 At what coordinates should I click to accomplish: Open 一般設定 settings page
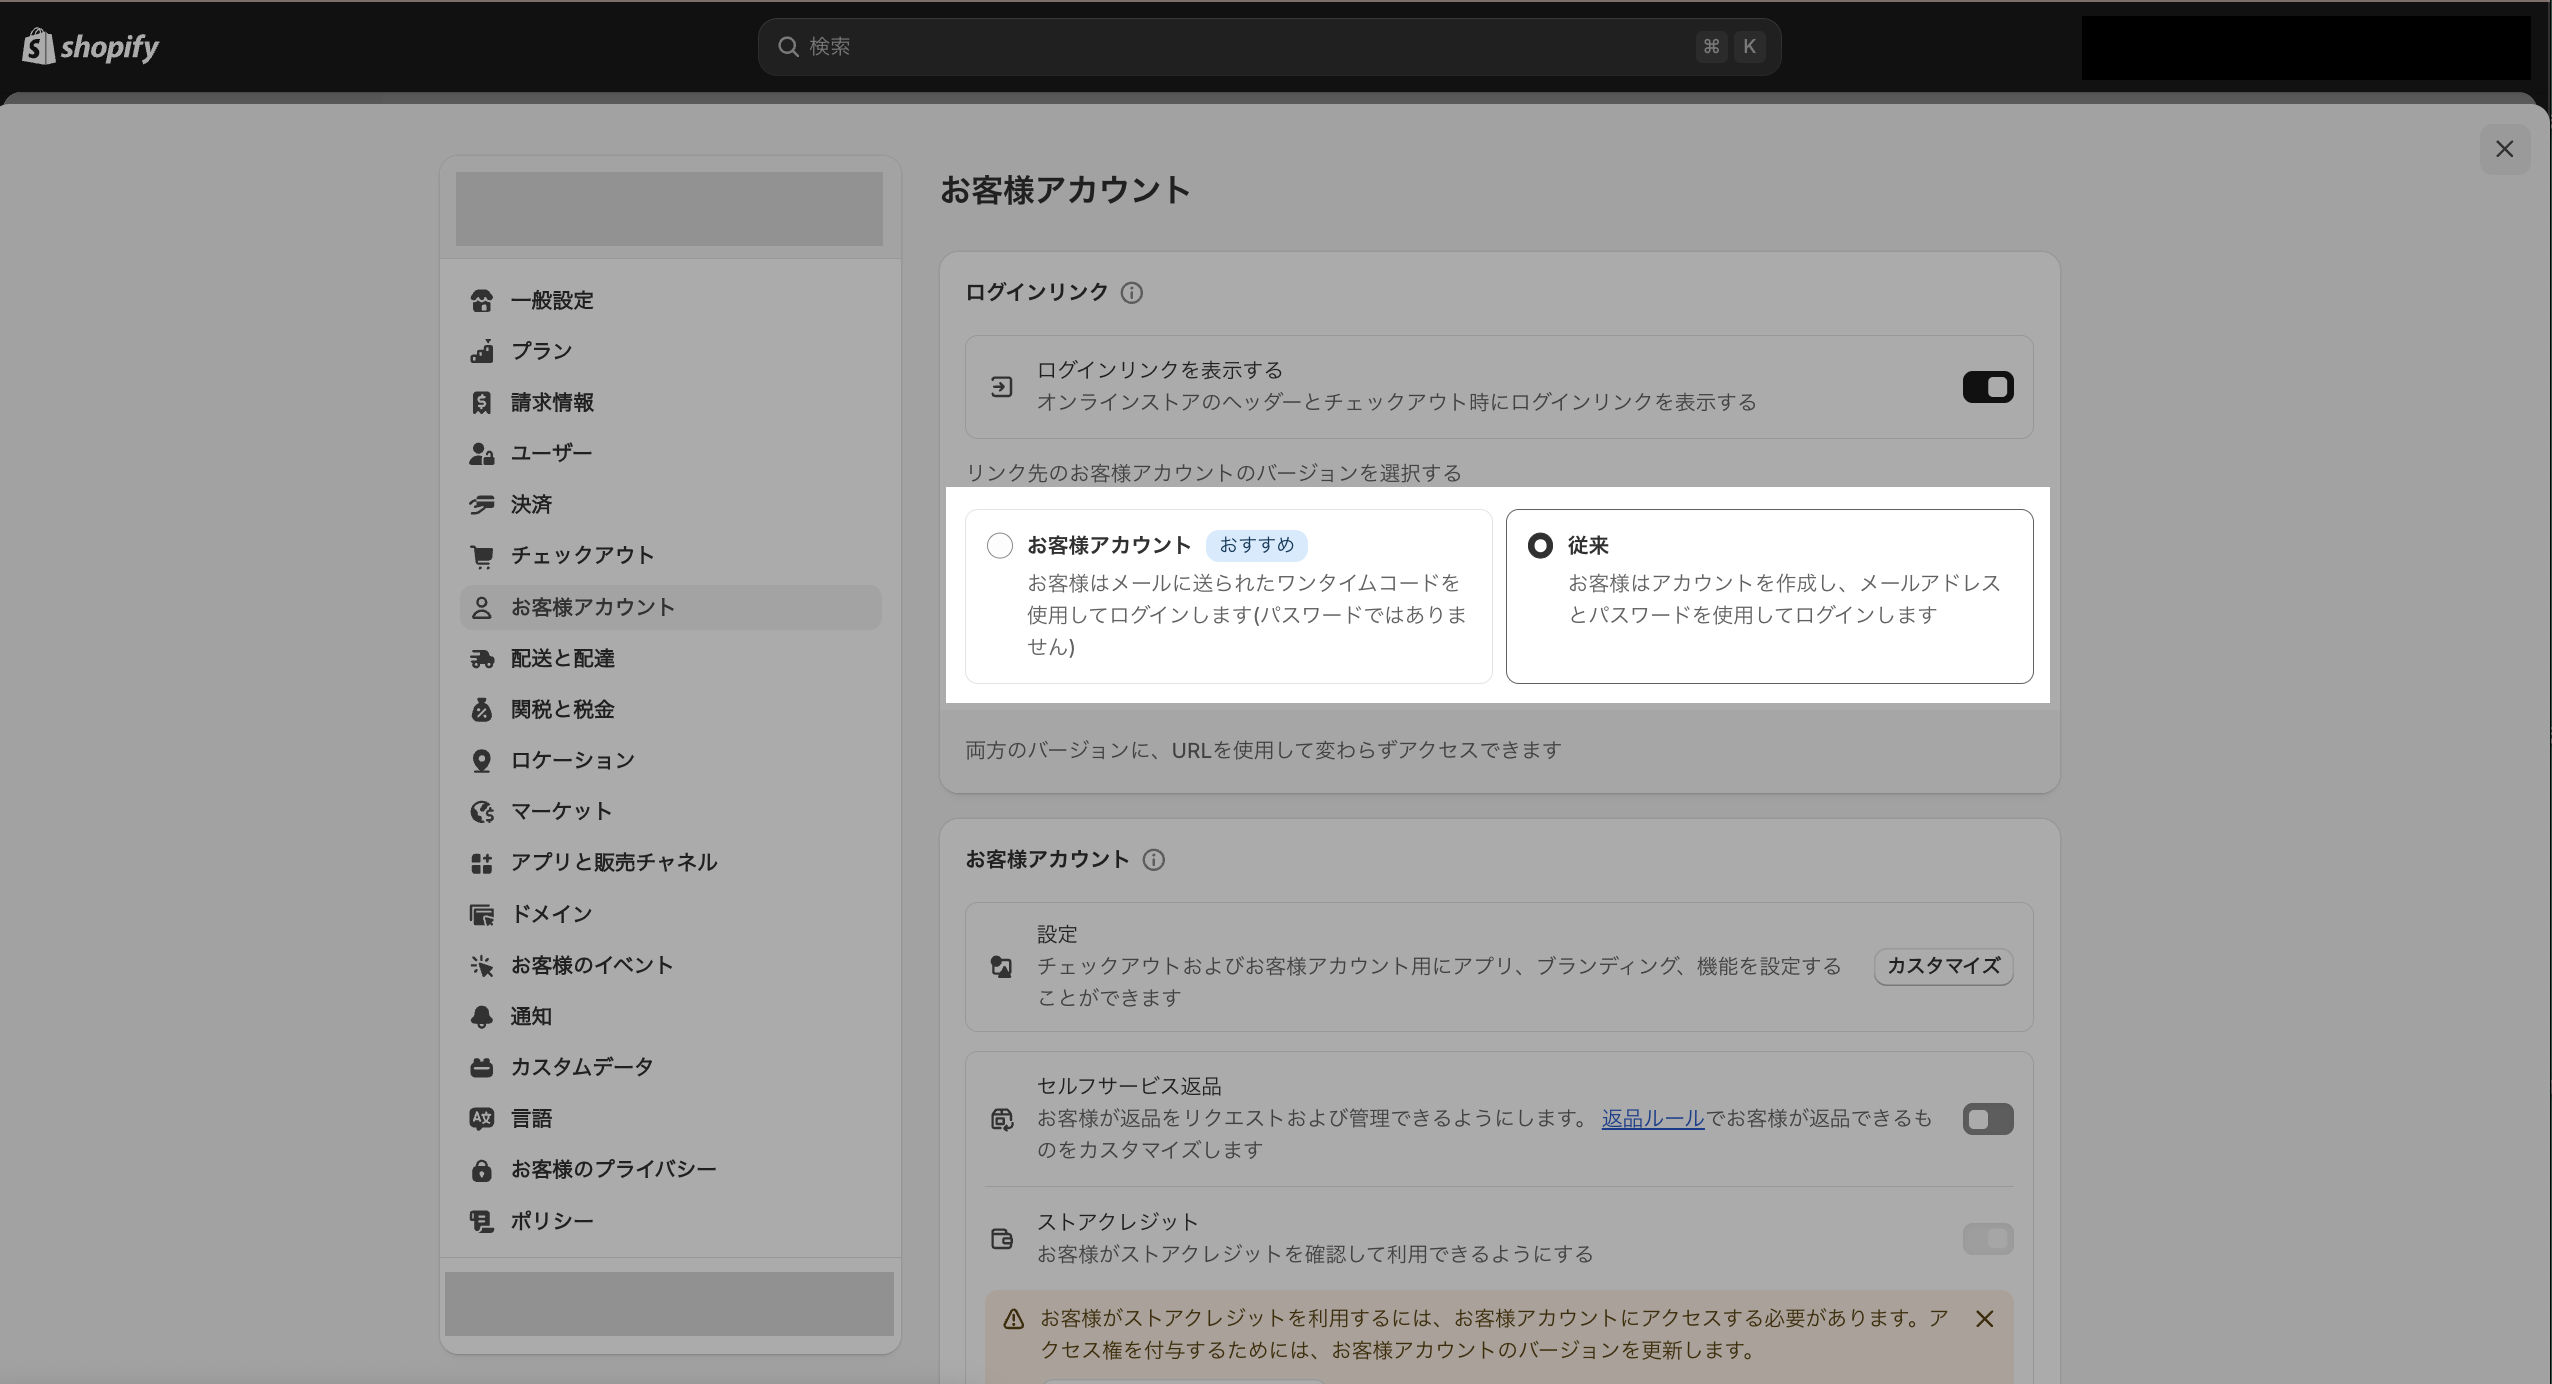coord(670,300)
